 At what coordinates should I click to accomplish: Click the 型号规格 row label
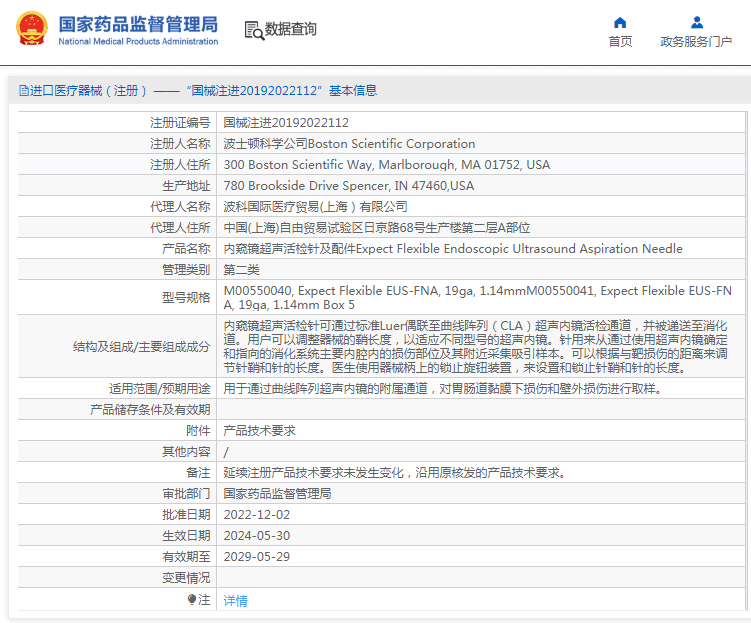pos(186,297)
